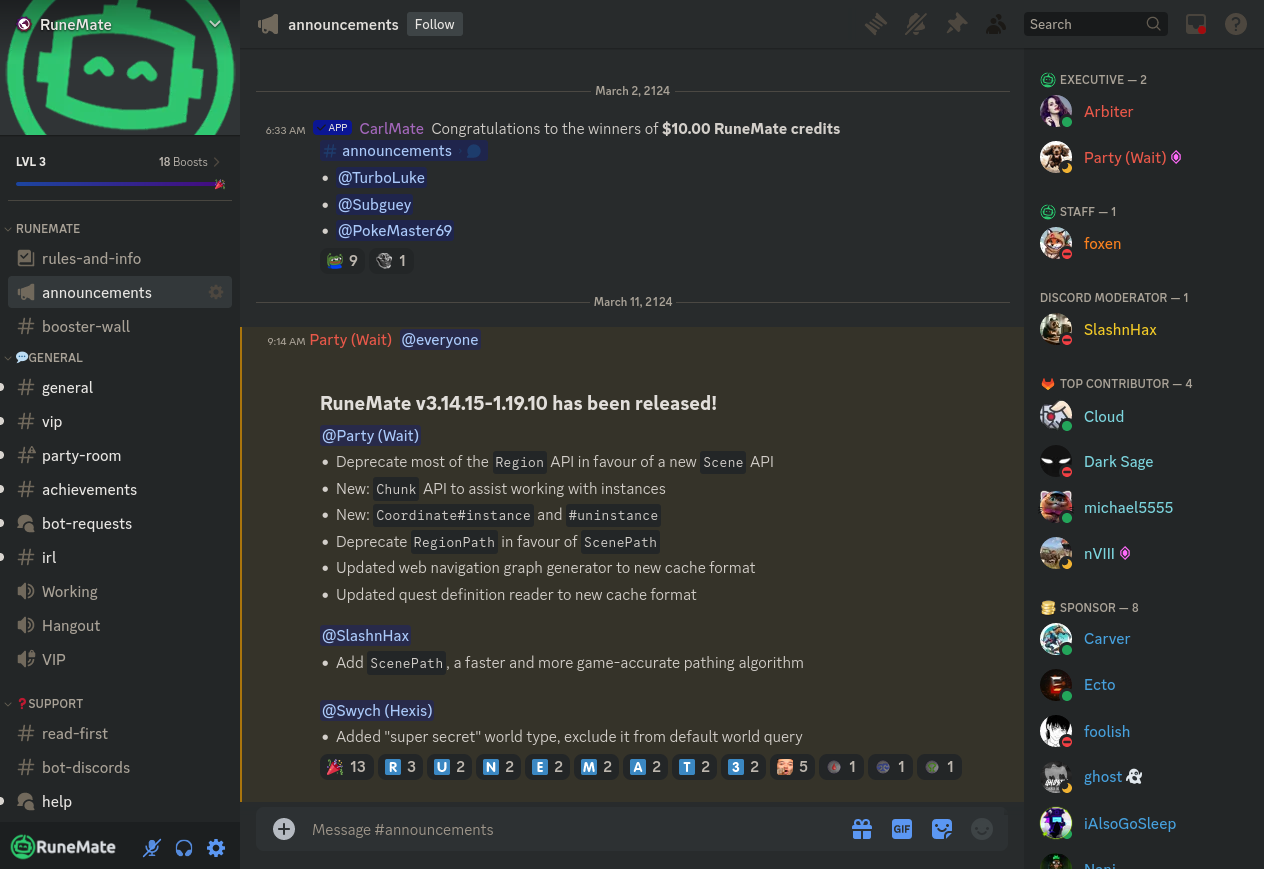Open the rules-and-info channel

coord(120,259)
